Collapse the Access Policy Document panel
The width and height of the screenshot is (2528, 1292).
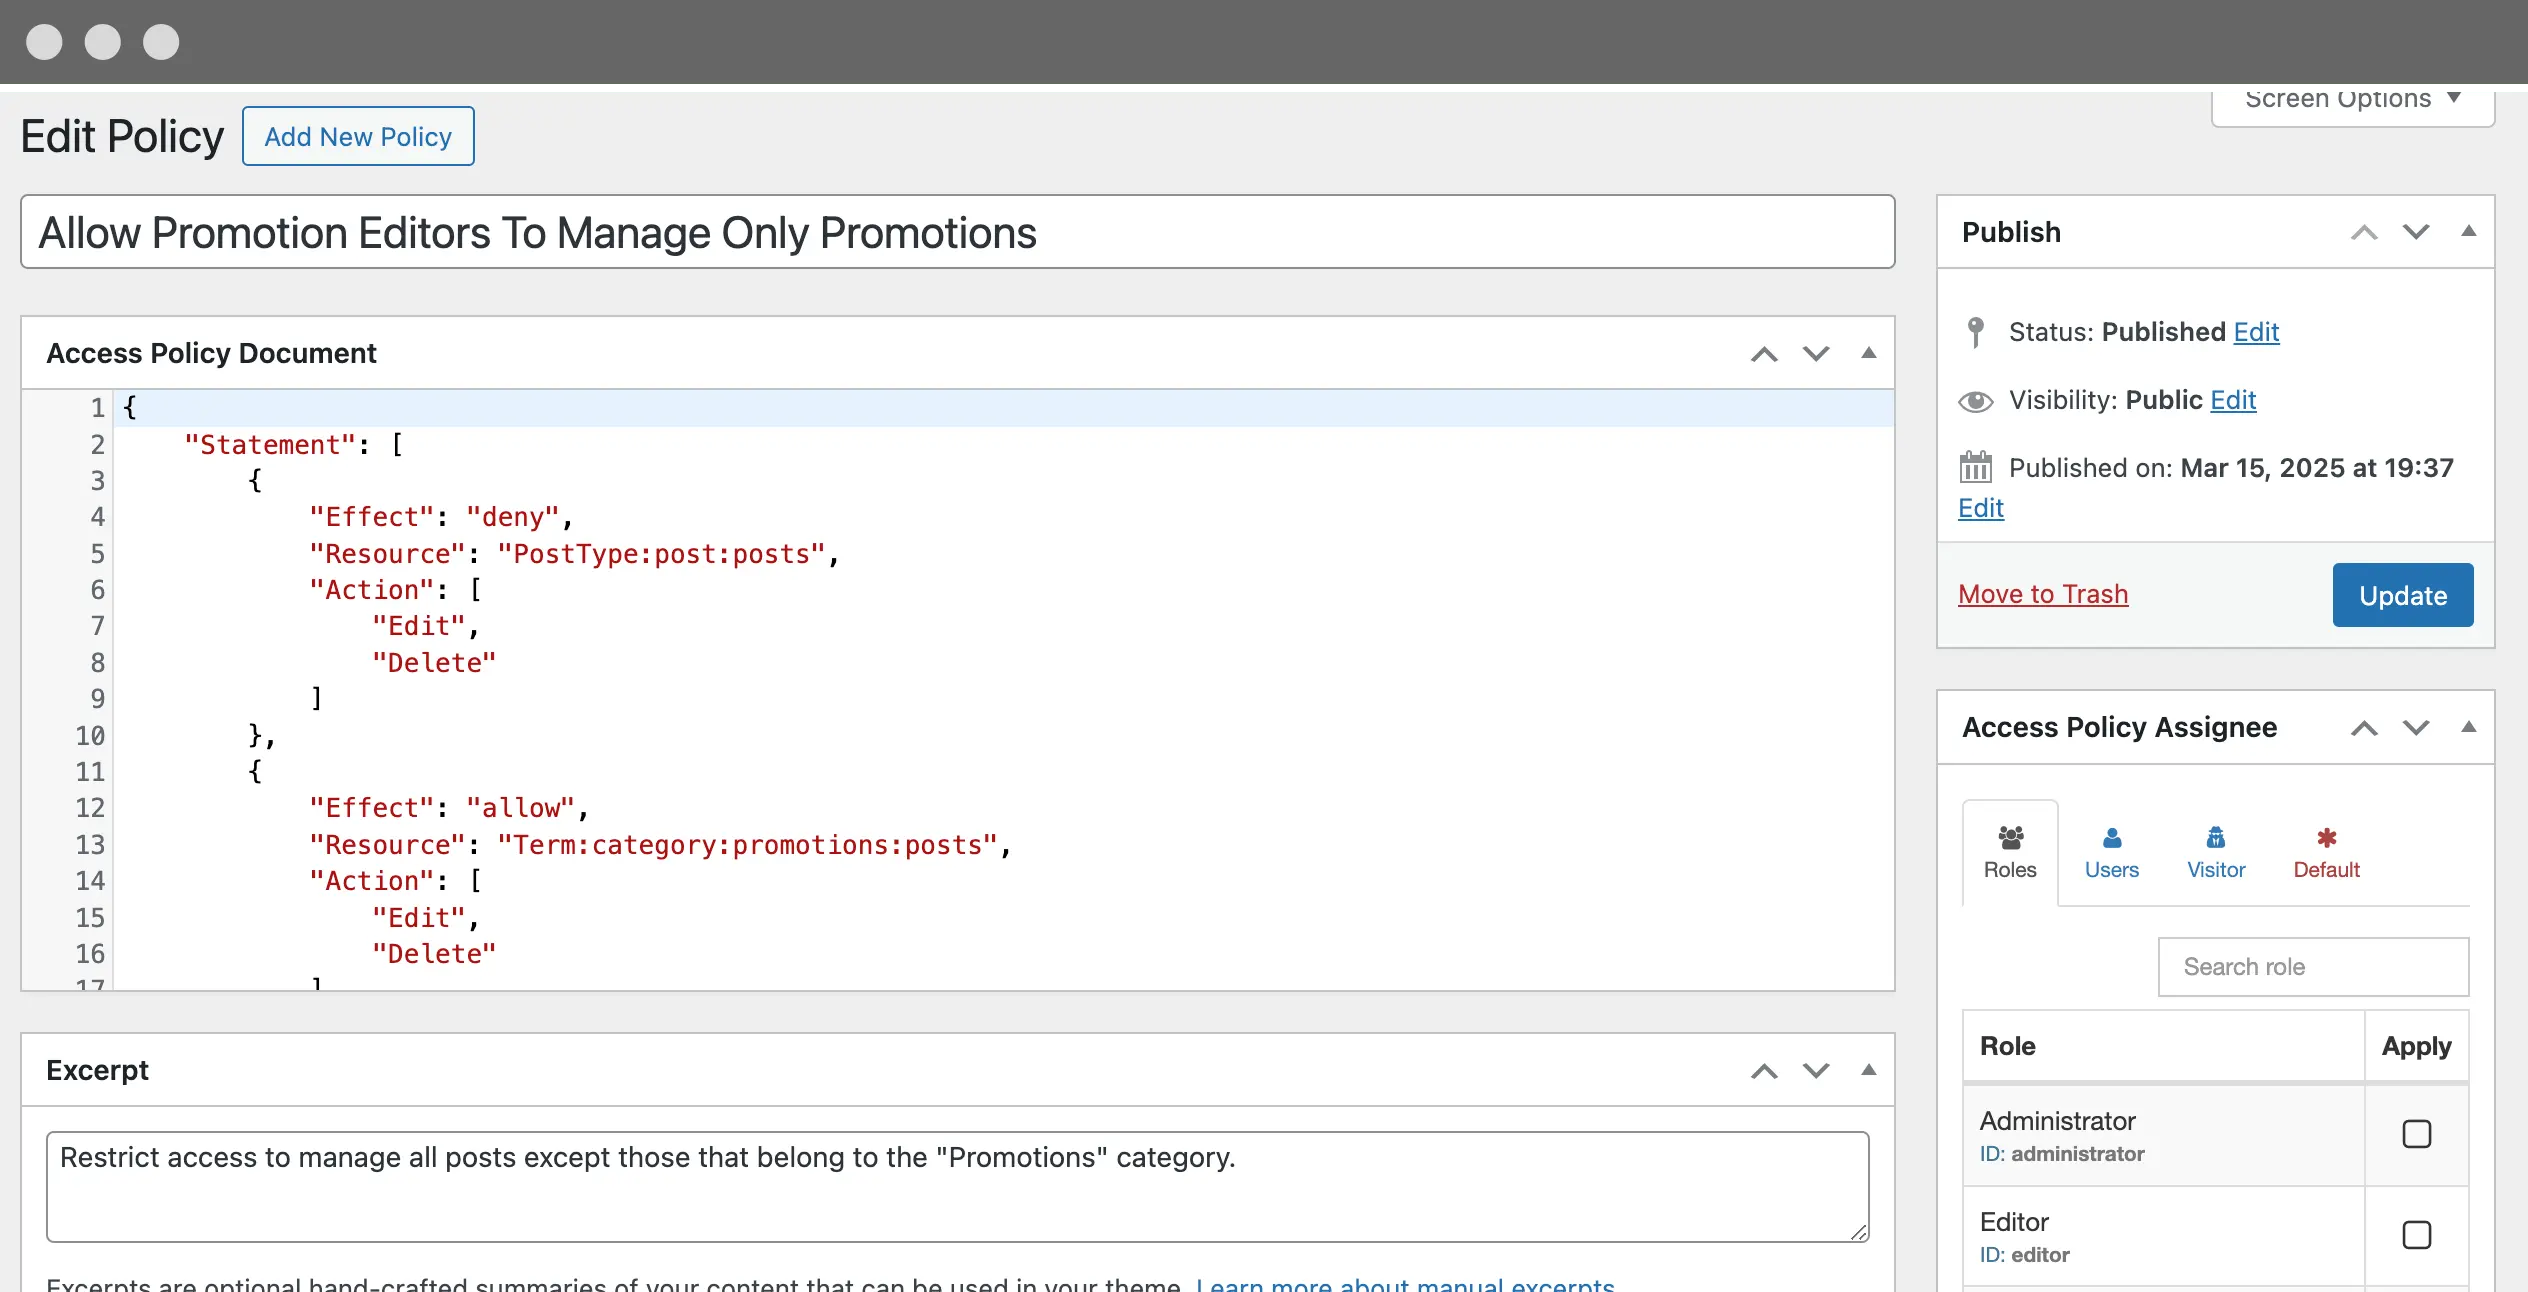coord(1868,353)
